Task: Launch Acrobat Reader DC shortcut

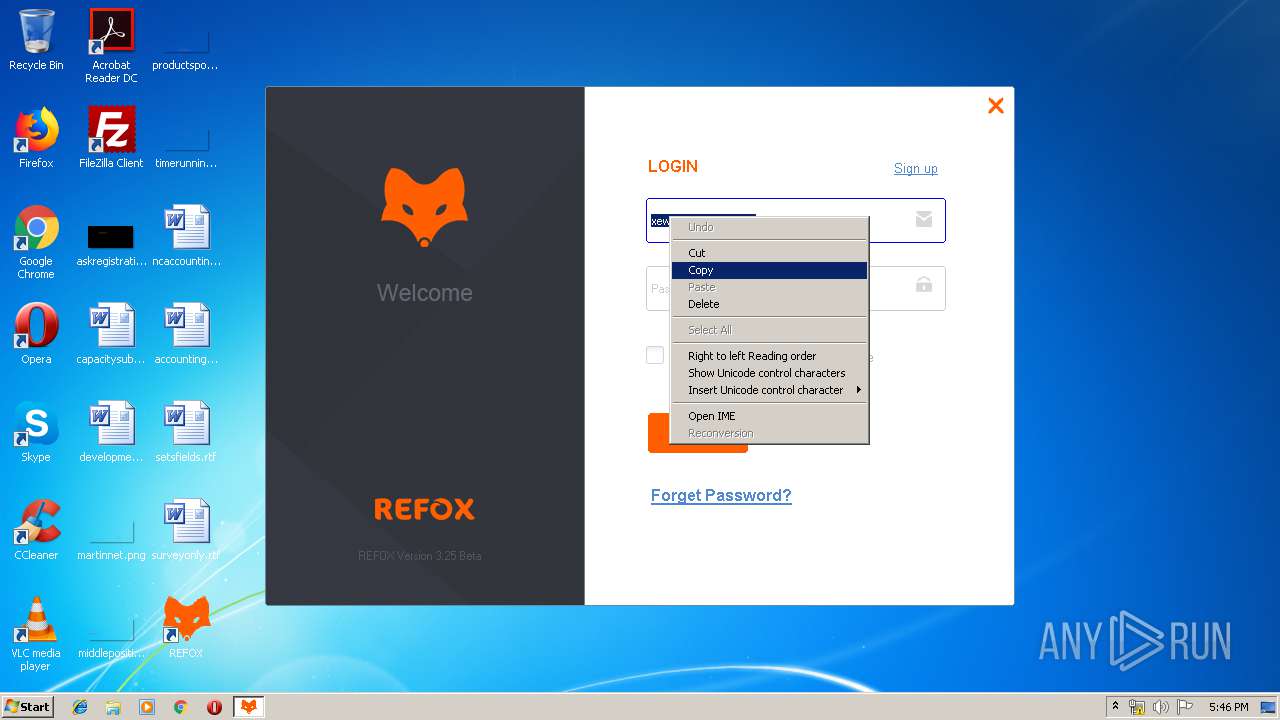Action: (111, 45)
